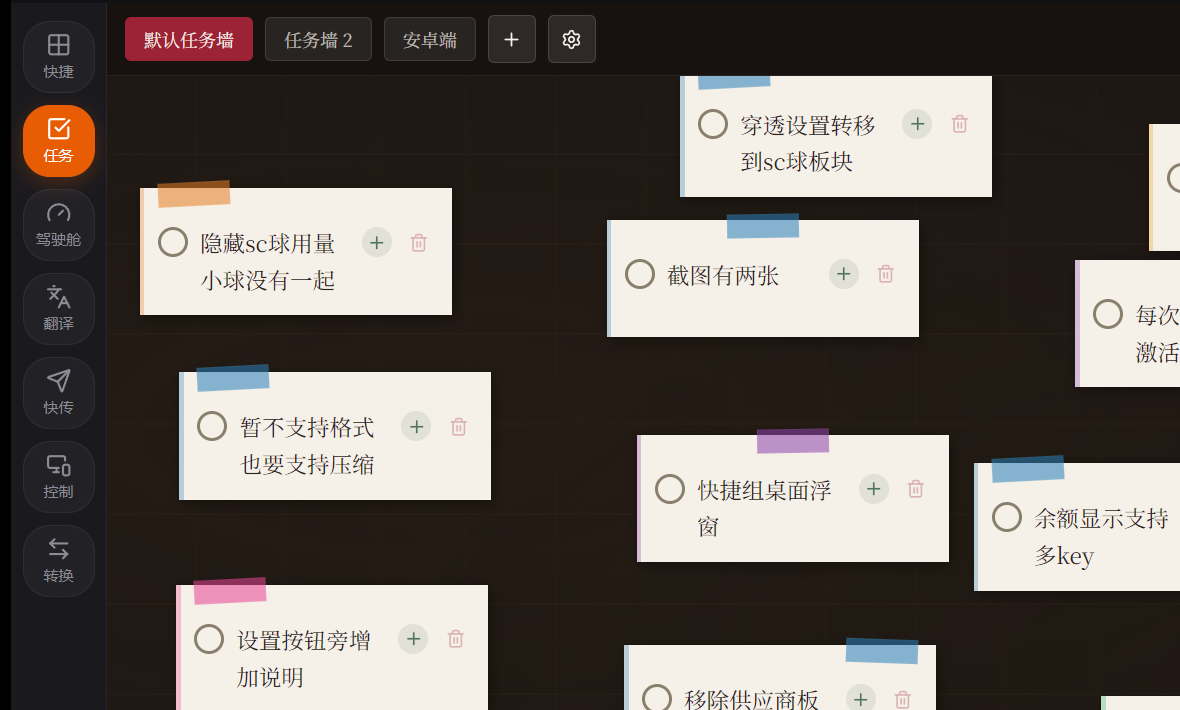Add subtask to 暂不支持格式 card
Image resolution: width=1180 pixels, height=710 pixels.
pyautogui.click(x=416, y=427)
